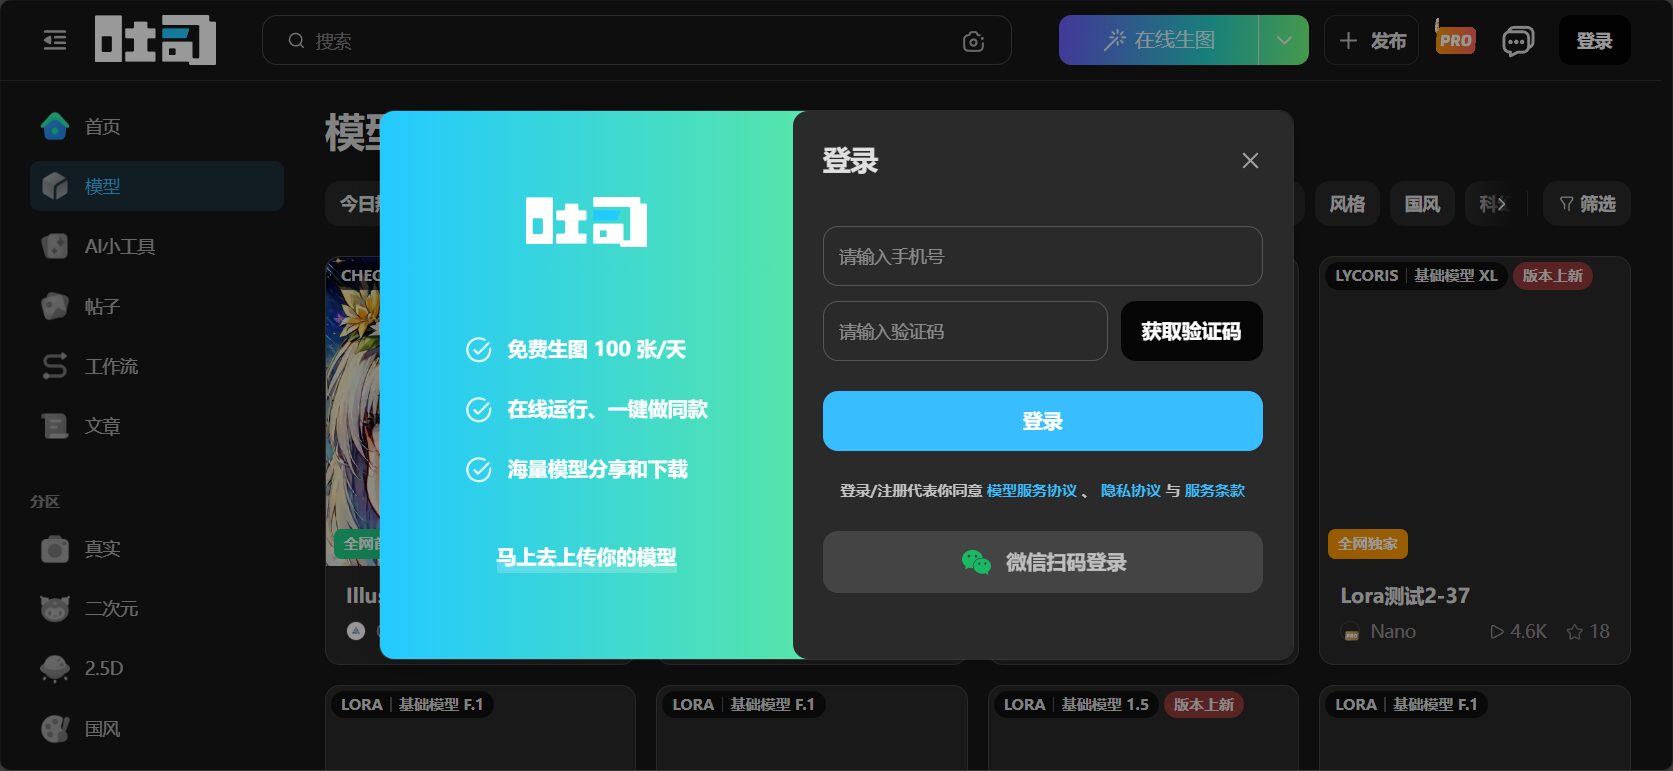Image resolution: width=1673 pixels, height=771 pixels.
Task: Click the home icon next to 首页
Action: click(55, 126)
